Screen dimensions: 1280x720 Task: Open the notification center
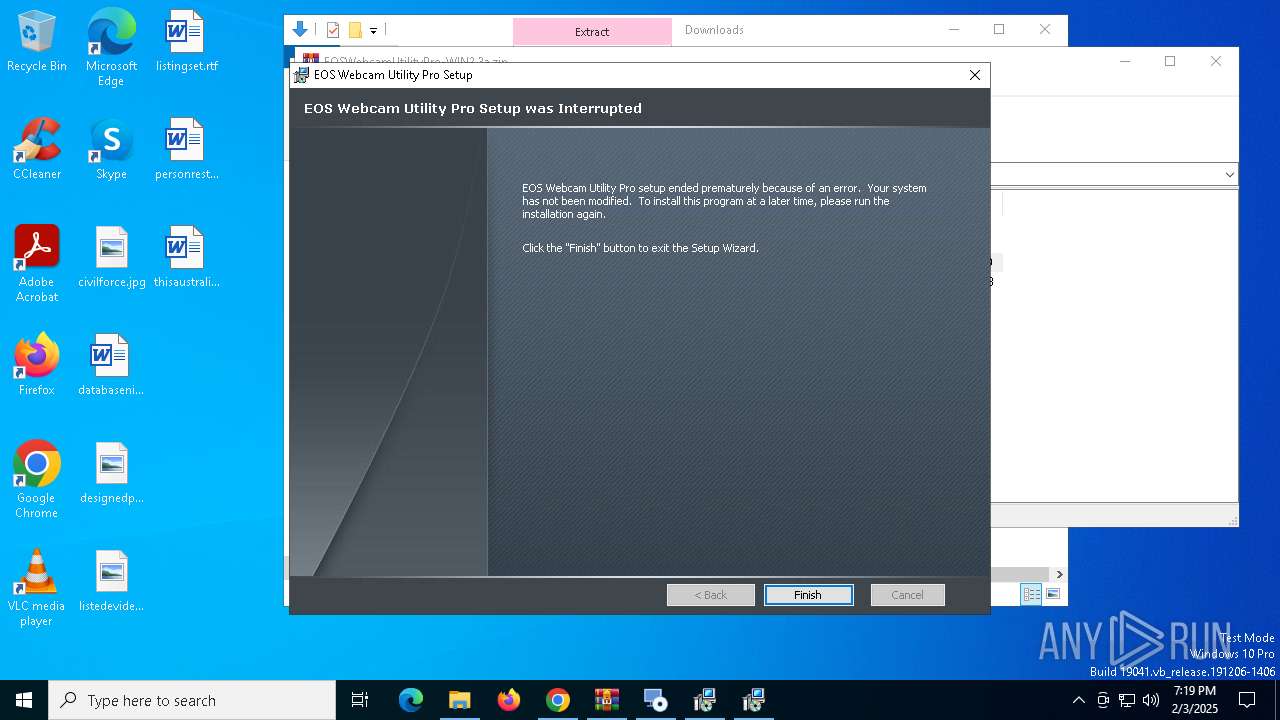click(x=1247, y=700)
